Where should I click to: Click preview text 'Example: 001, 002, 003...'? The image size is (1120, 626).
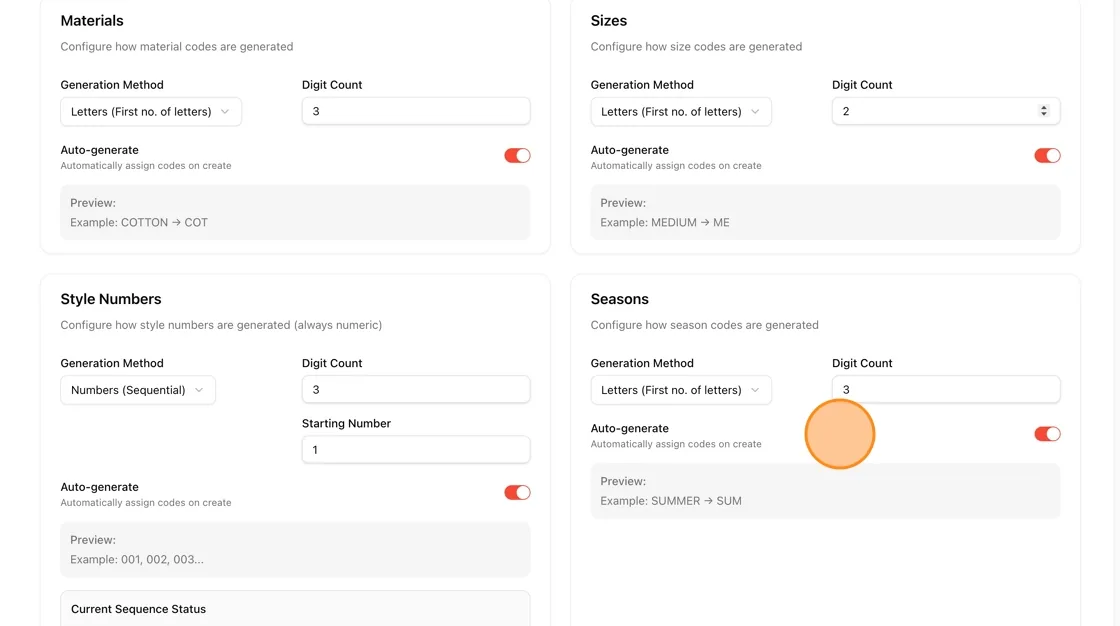coord(136,560)
